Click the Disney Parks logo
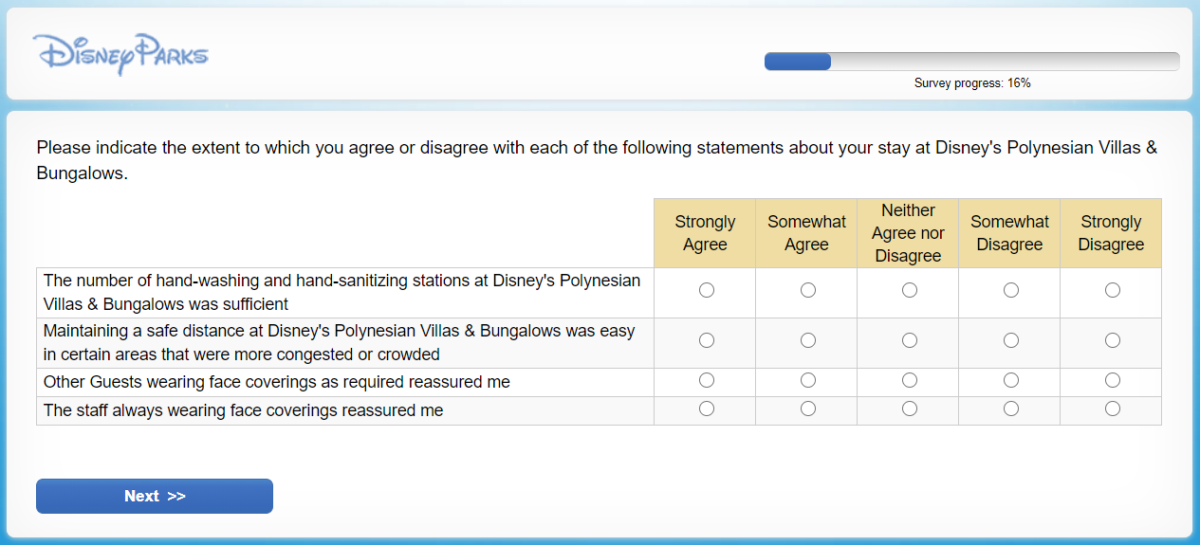The height and width of the screenshot is (545, 1200). [120, 53]
